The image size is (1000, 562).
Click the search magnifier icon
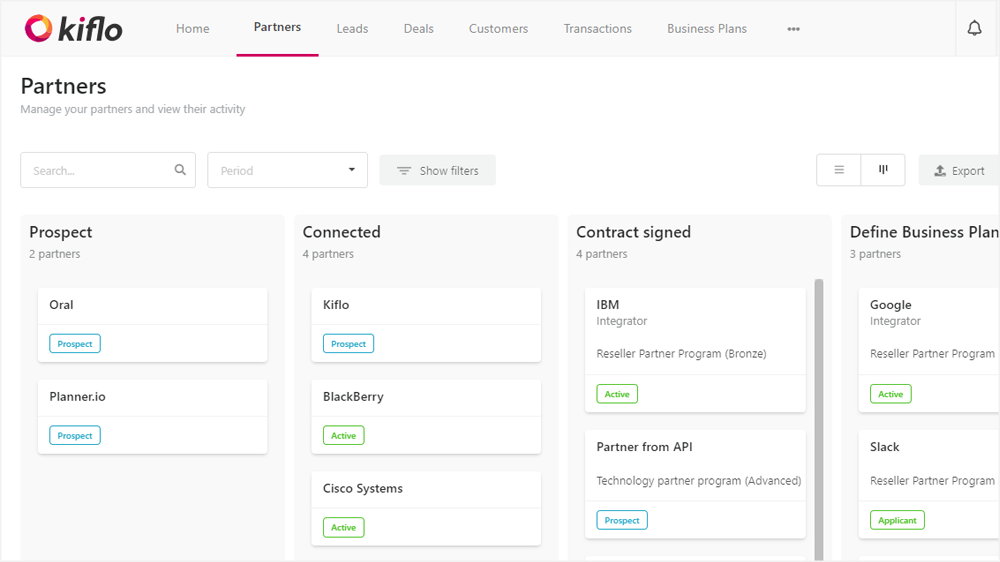click(x=180, y=170)
